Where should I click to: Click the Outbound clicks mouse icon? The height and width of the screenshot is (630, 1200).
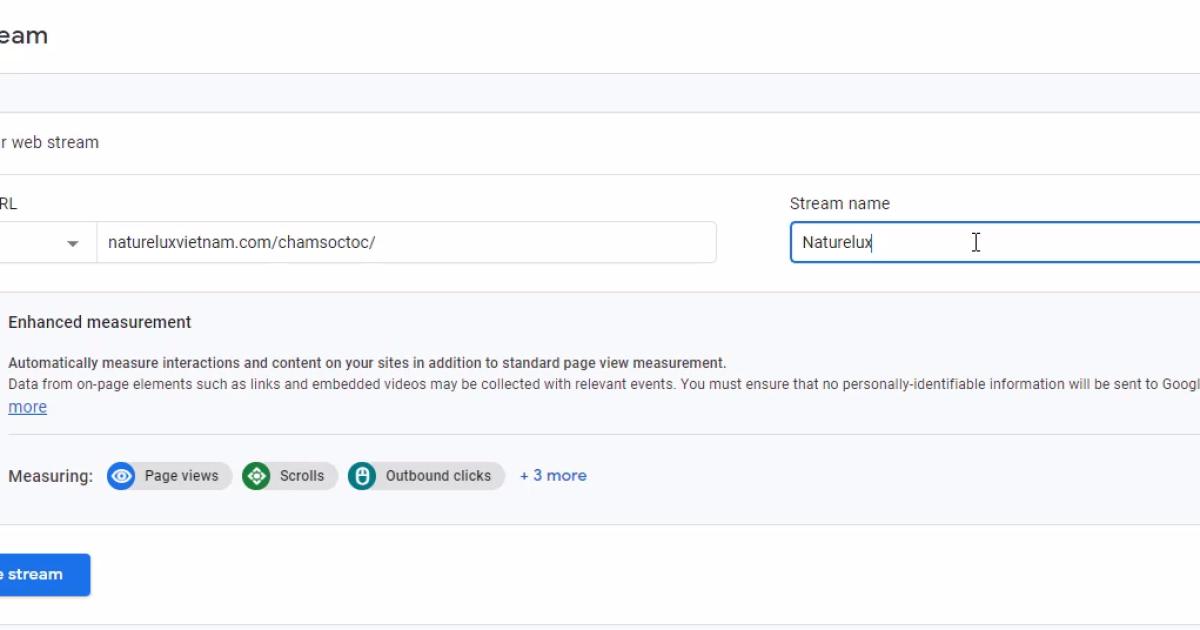coord(361,476)
